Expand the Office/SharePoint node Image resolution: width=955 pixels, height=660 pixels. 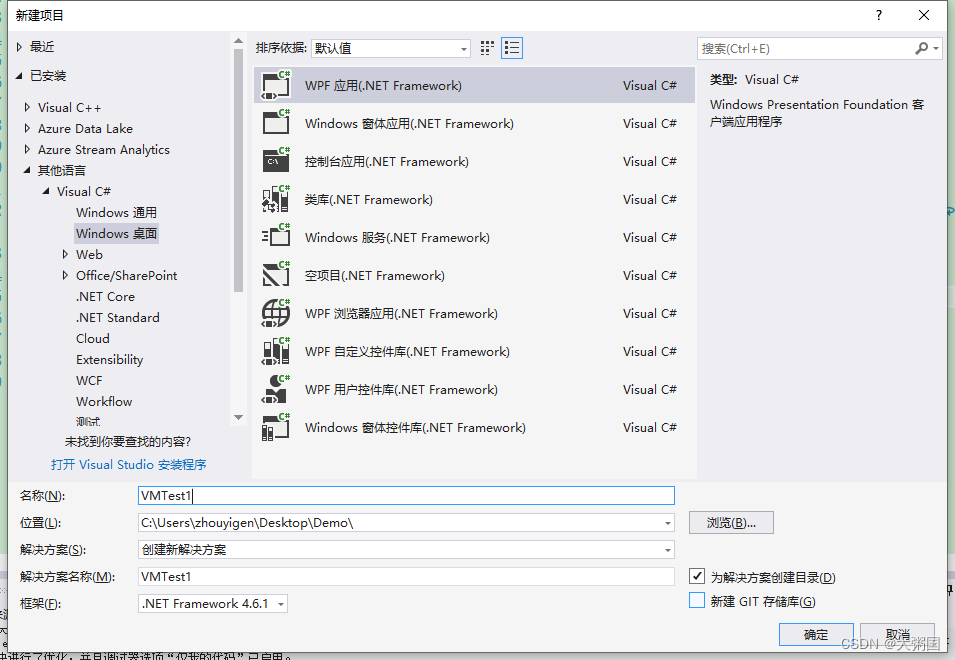tap(65, 275)
